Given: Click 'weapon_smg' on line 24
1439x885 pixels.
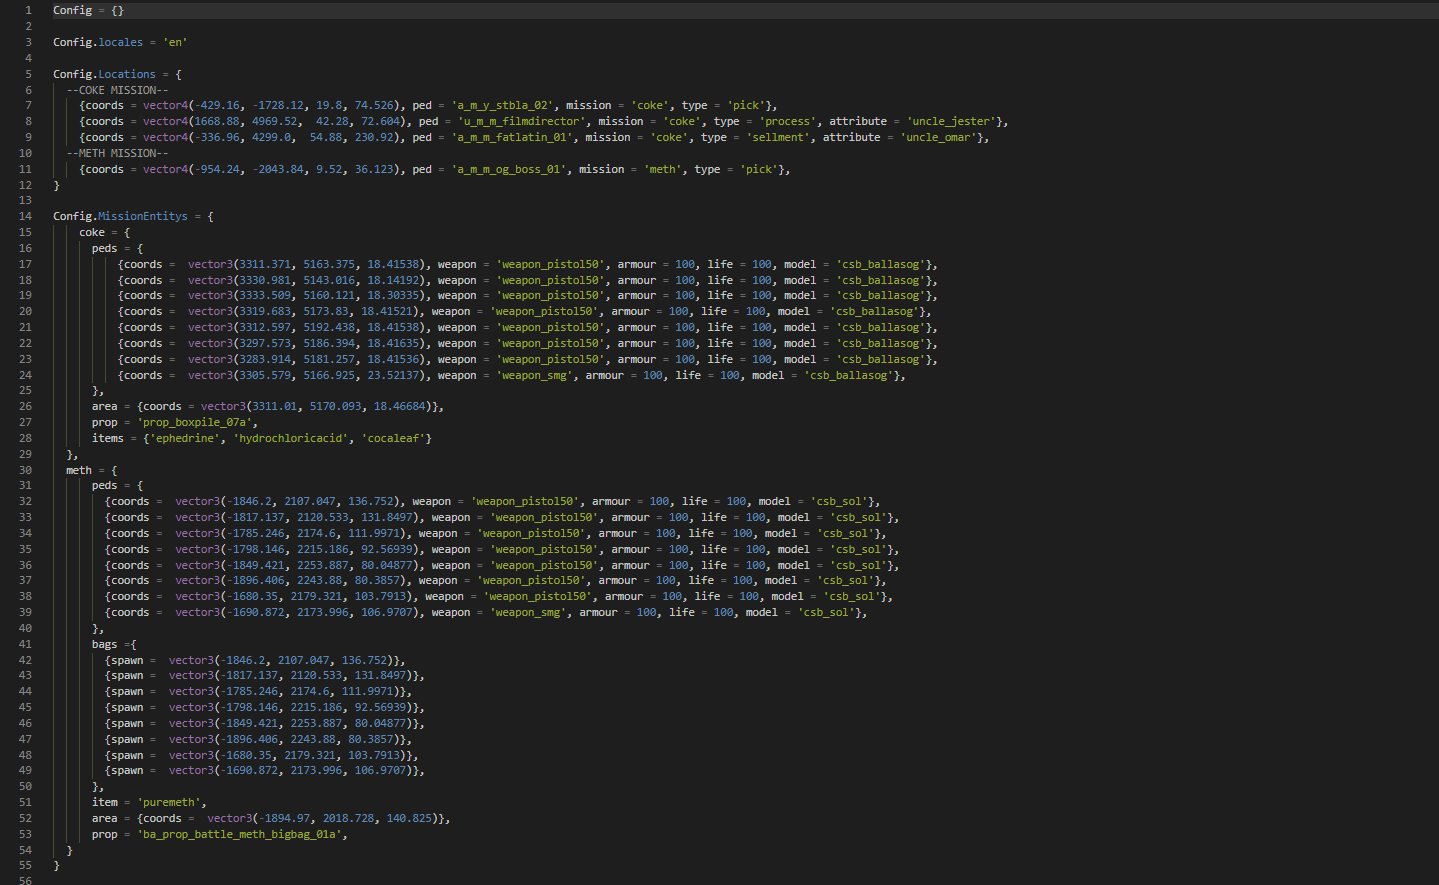Looking at the screenshot, I should click(534, 375).
